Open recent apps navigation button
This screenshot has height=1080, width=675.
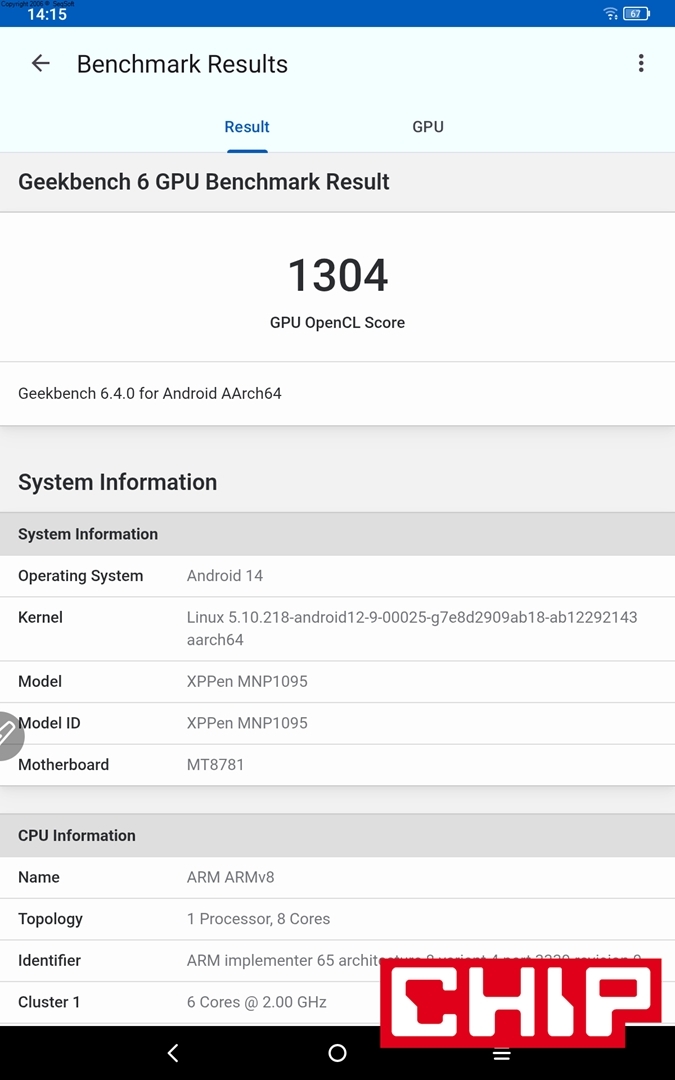pos(502,1054)
